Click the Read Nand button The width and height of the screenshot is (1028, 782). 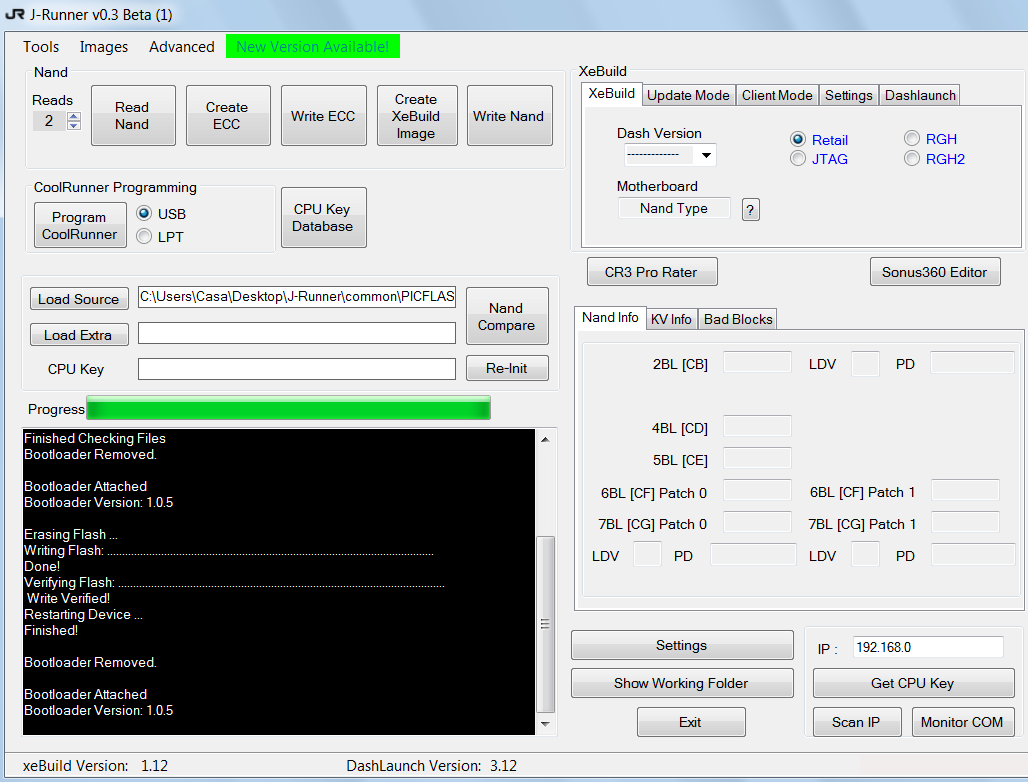(x=133, y=115)
